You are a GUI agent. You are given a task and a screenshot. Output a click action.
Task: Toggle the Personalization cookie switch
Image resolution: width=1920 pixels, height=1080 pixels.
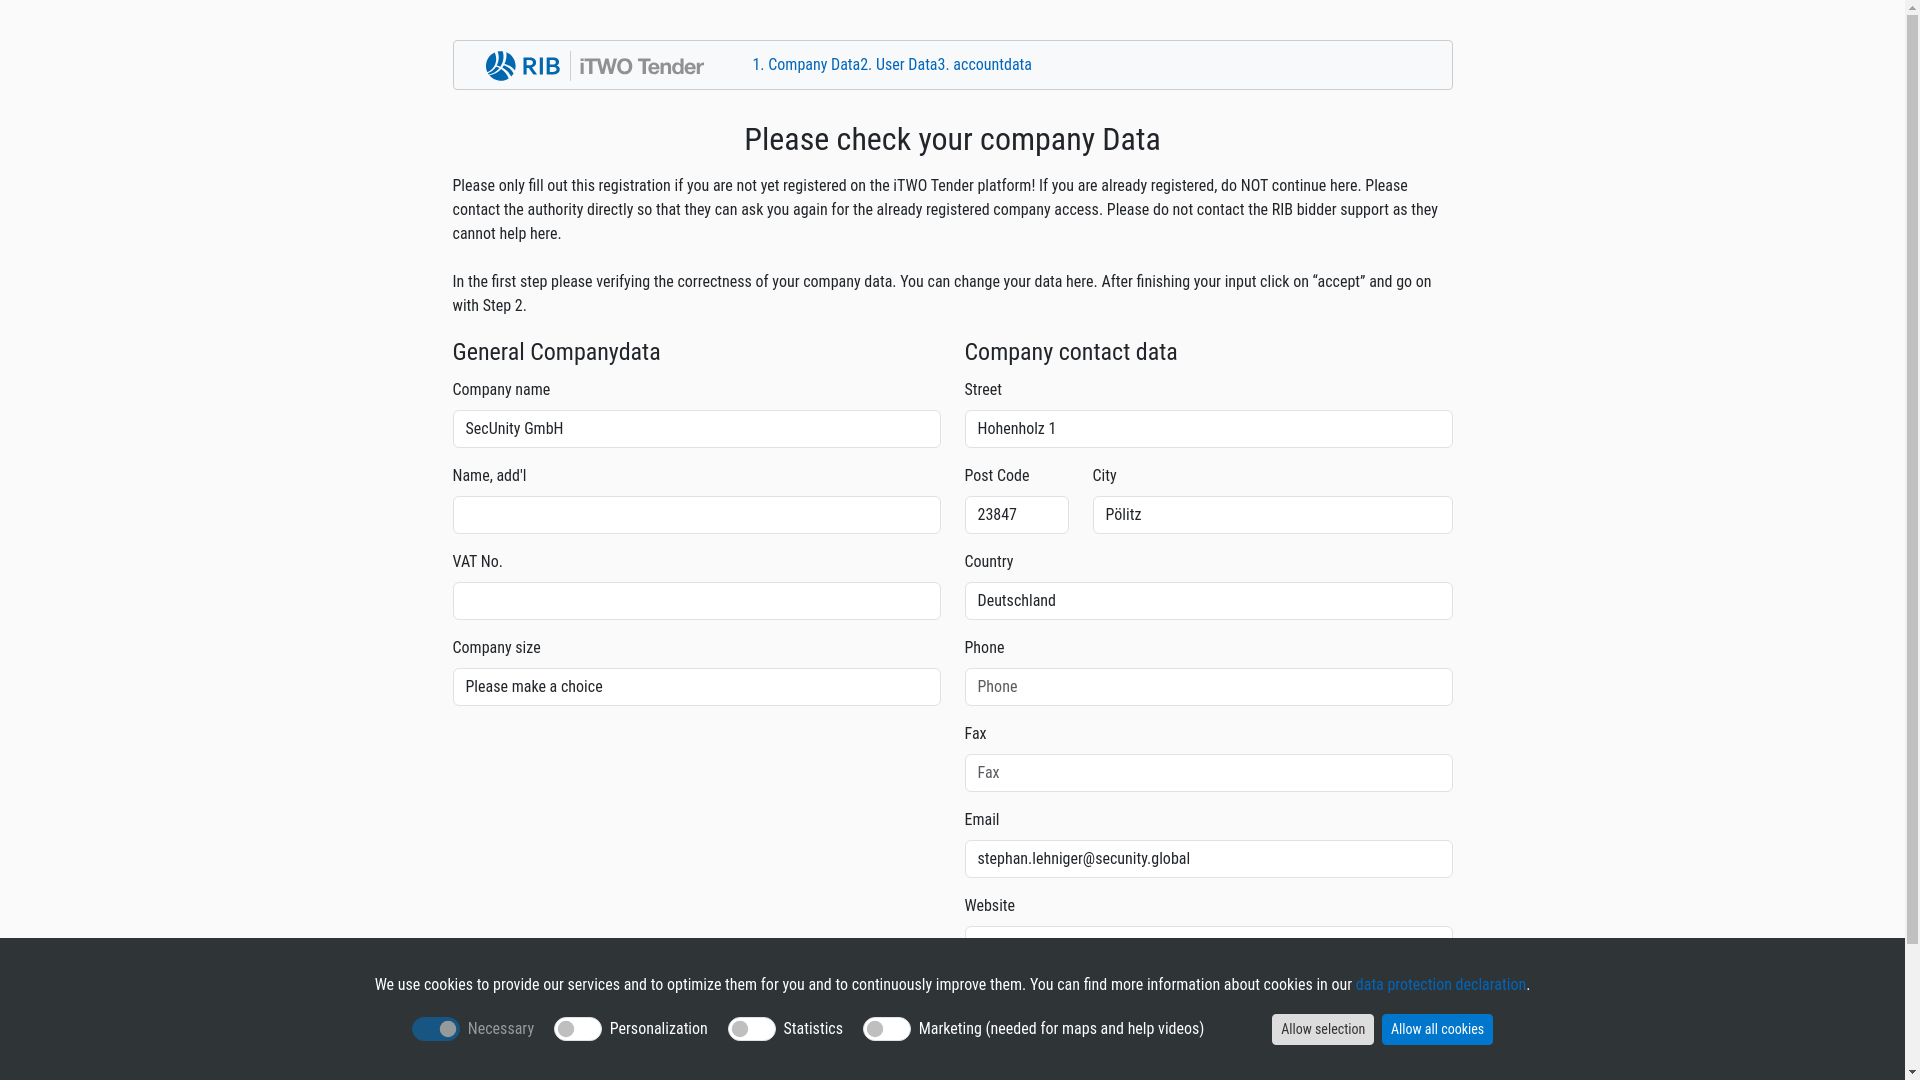tap(578, 1029)
